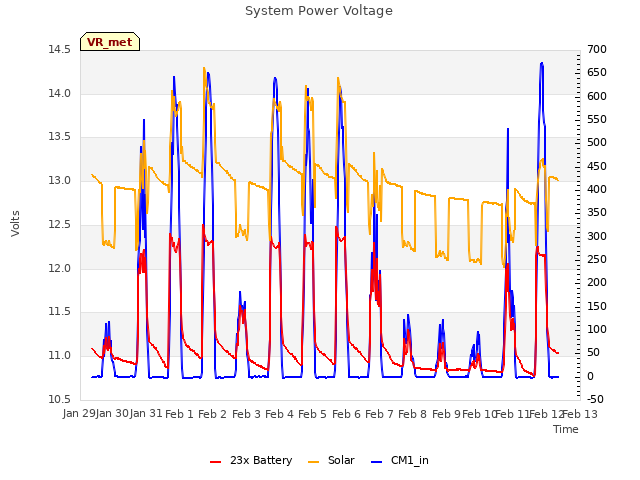Viewport: 640px width, 480px height.
Task: Click the 13.0 volts axis value
Action: (x=59, y=180)
